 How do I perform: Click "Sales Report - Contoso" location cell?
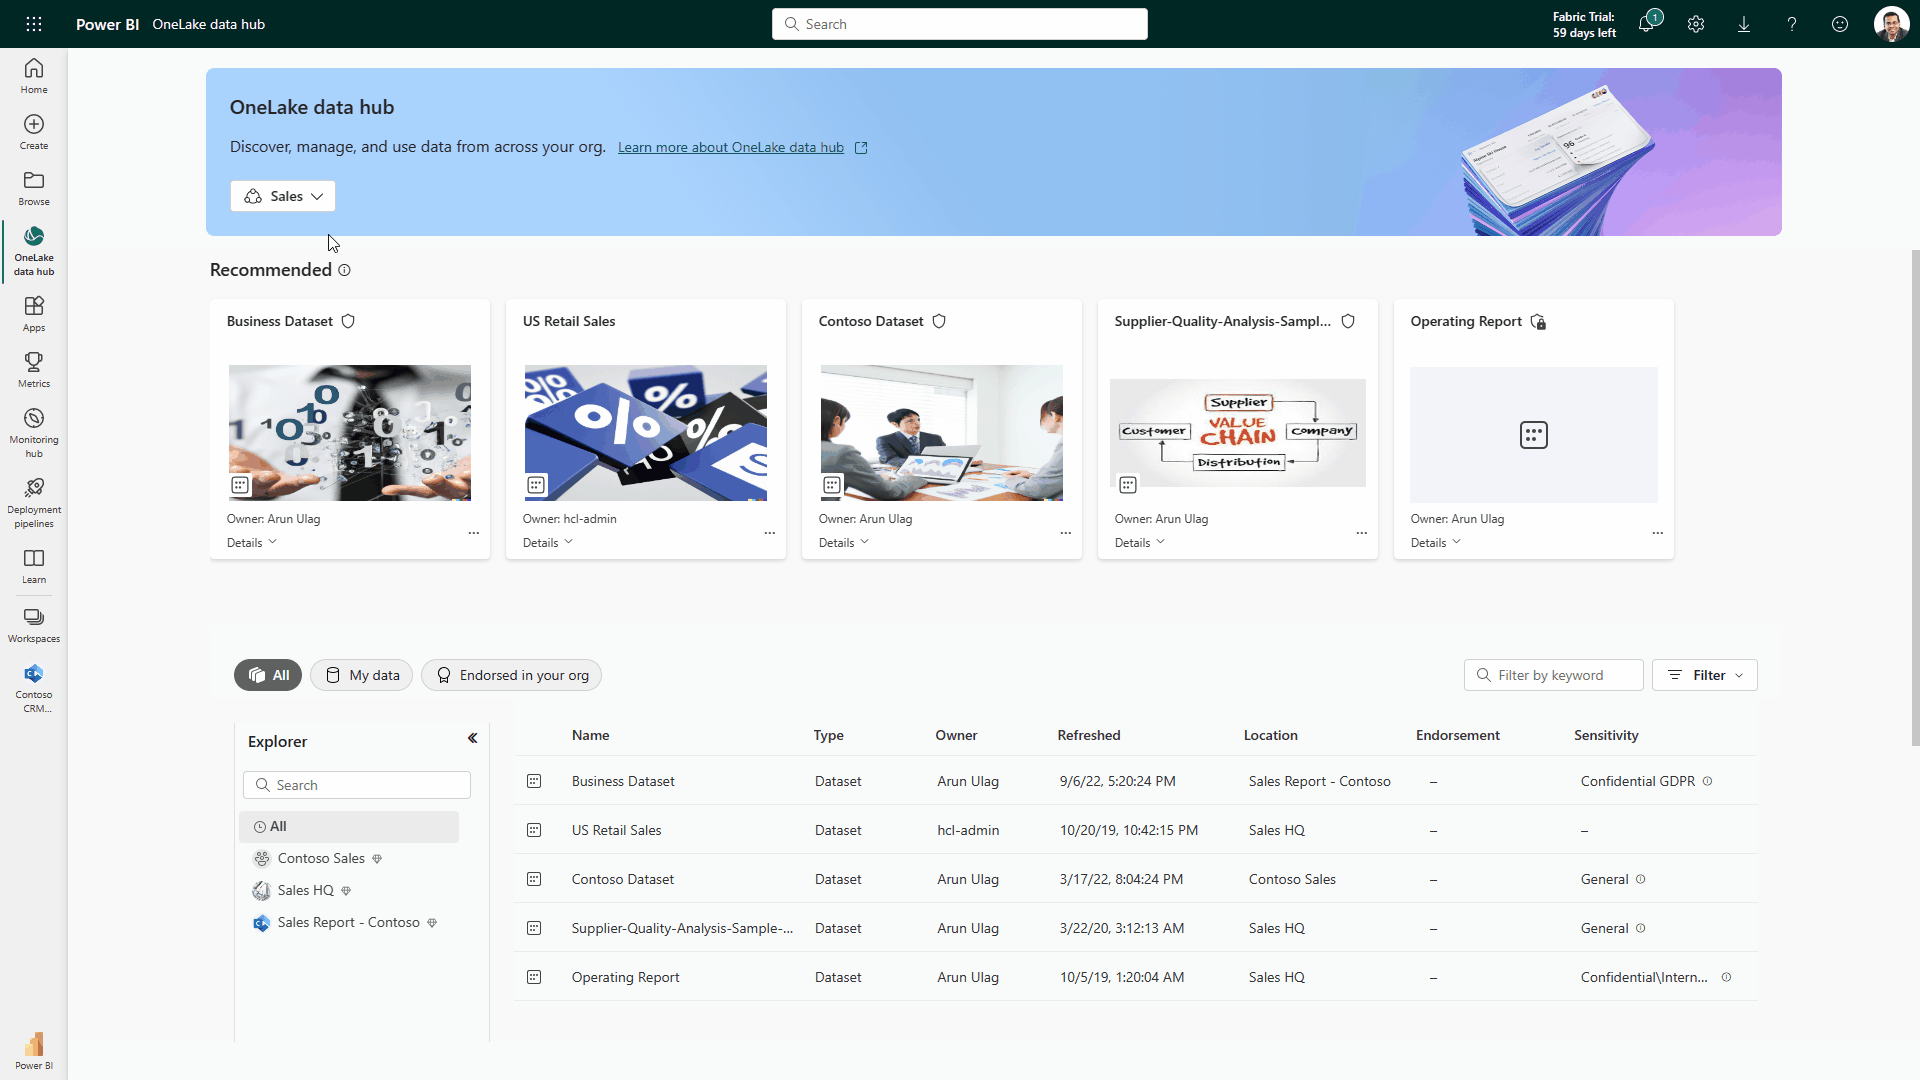pyautogui.click(x=1319, y=781)
